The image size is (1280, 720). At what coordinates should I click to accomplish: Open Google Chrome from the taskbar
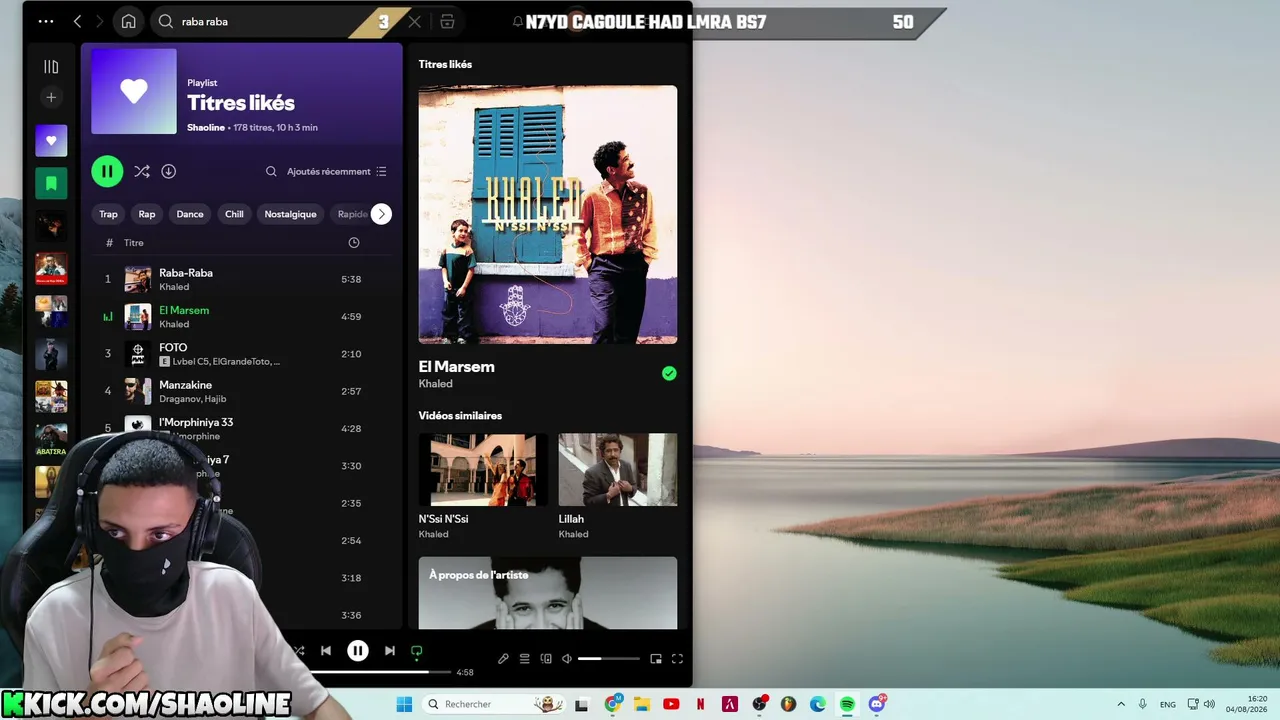613,704
